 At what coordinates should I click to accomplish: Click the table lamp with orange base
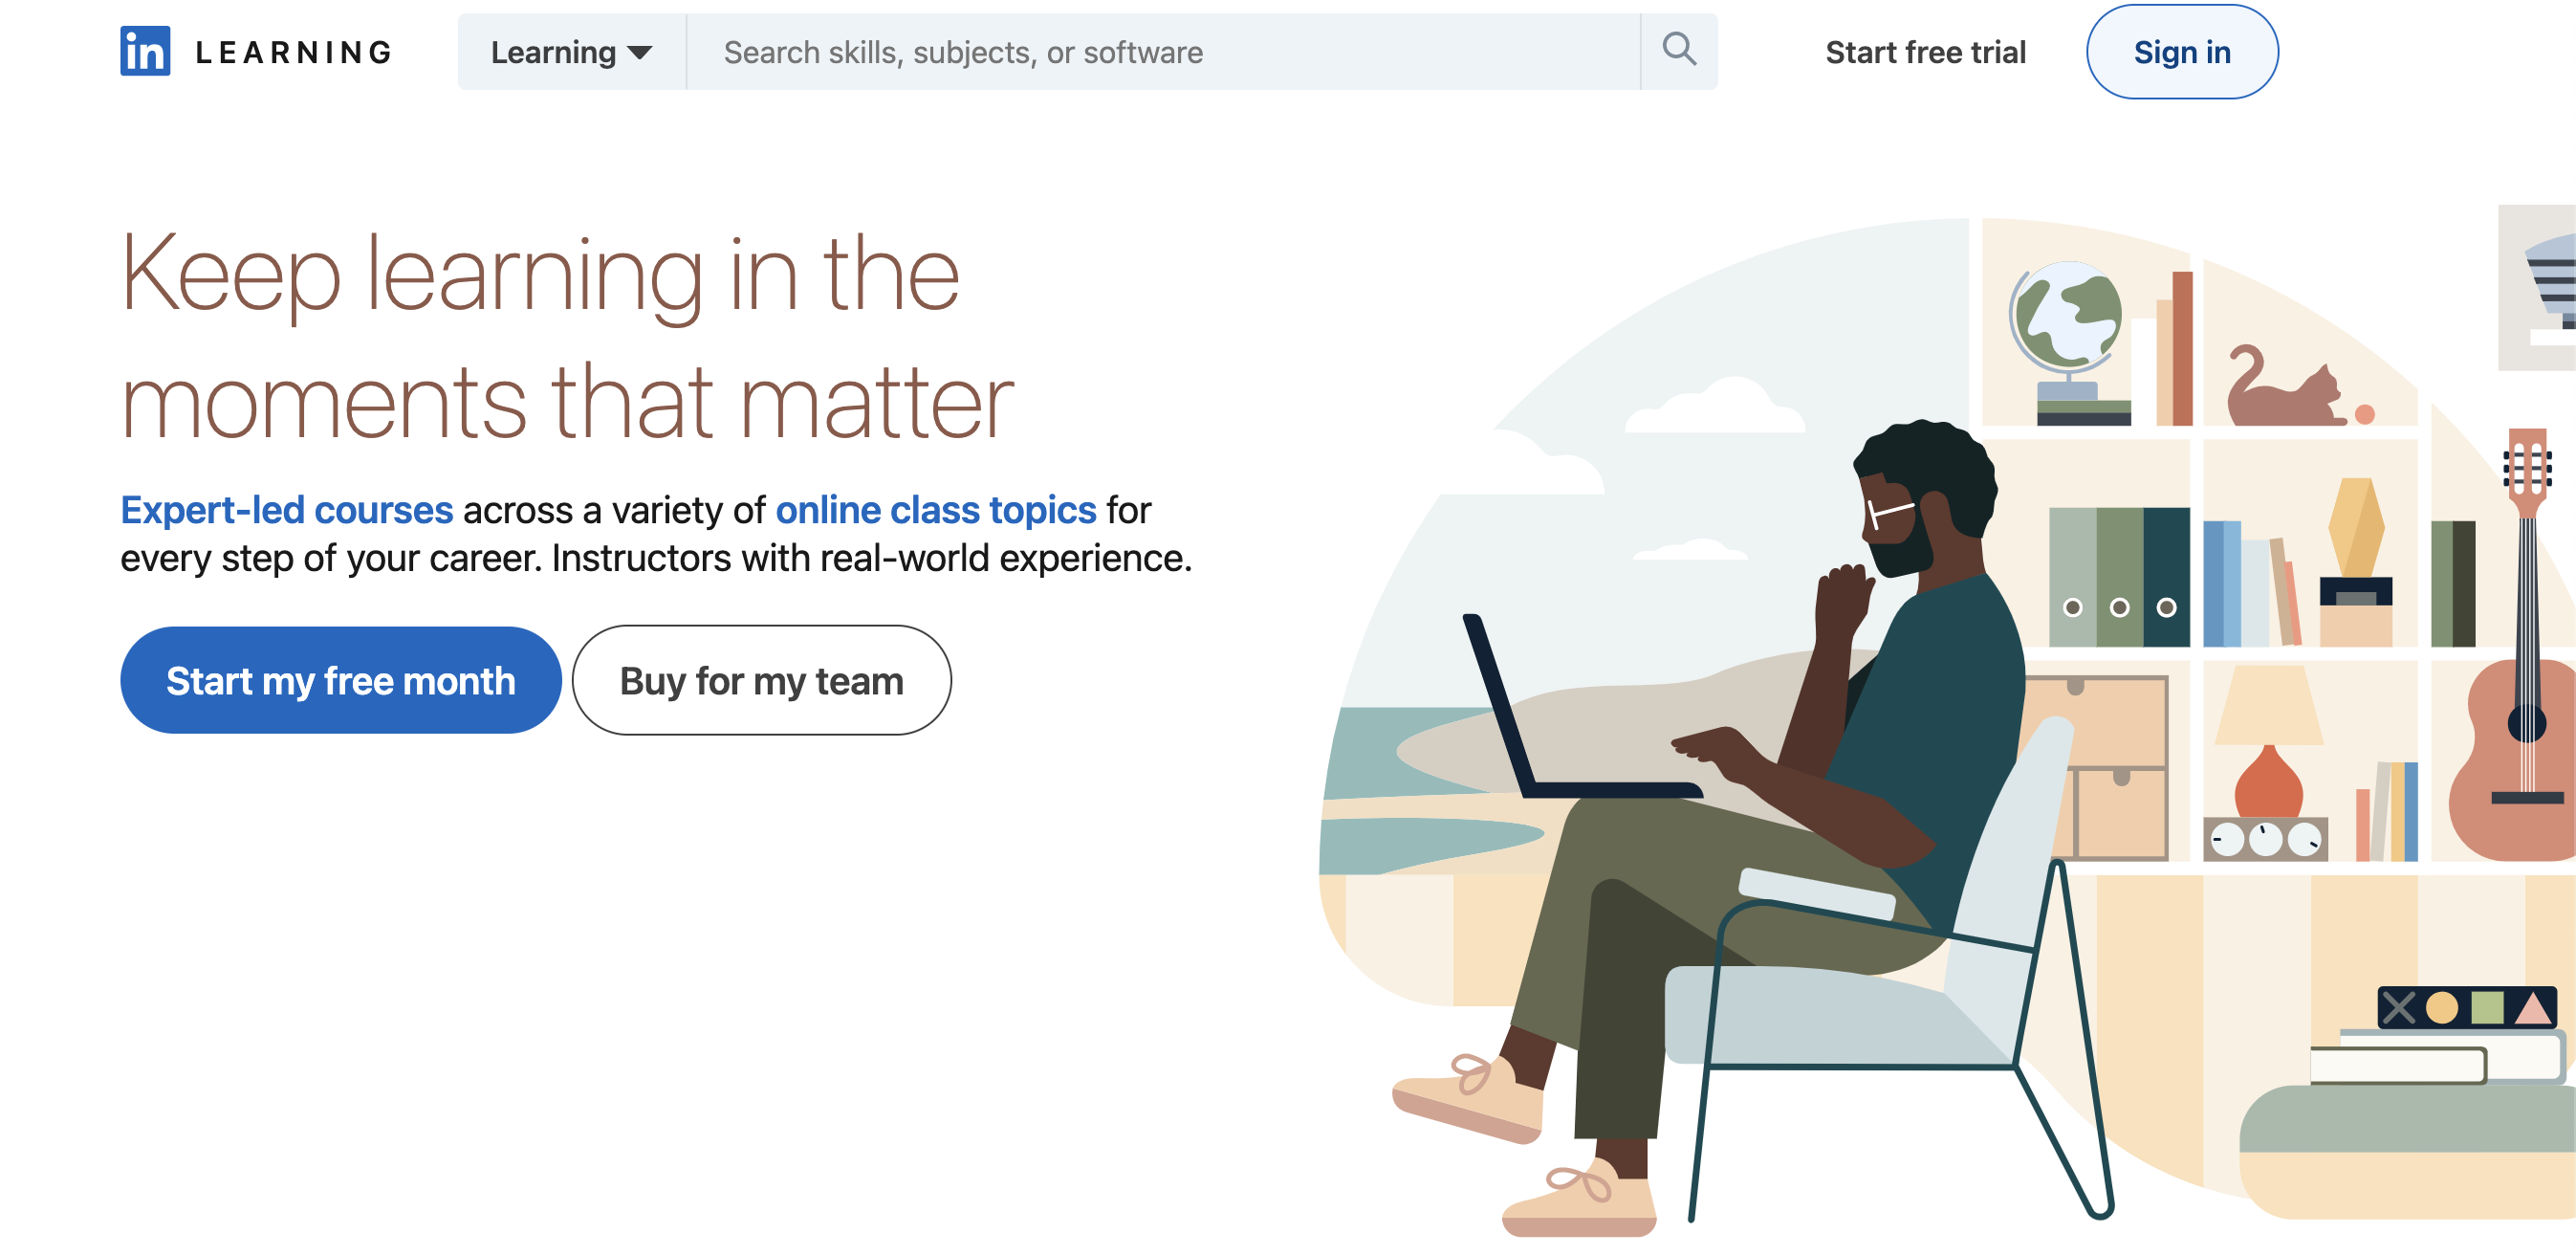click(x=2268, y=742)
